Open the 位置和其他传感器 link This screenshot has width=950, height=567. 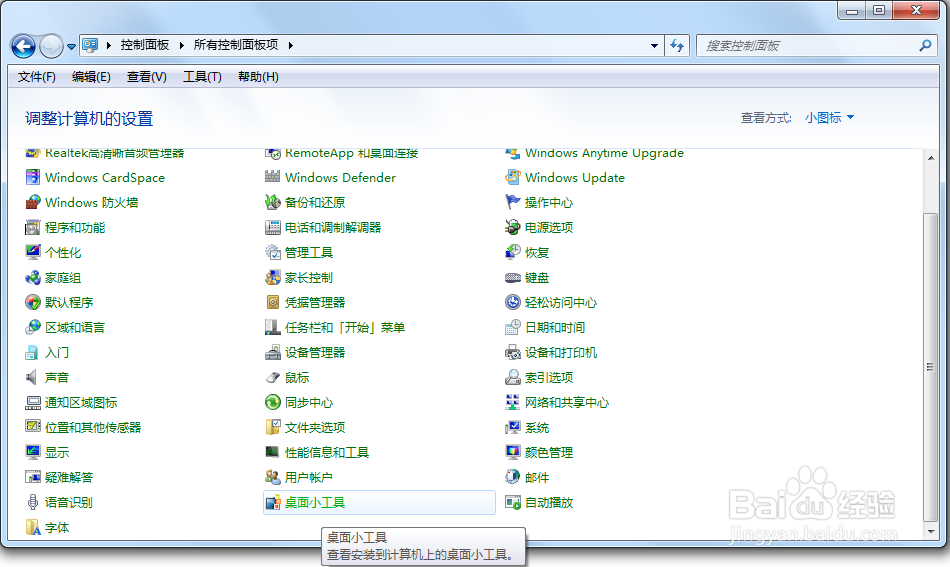pyautogui.click(x=93, y=428)
